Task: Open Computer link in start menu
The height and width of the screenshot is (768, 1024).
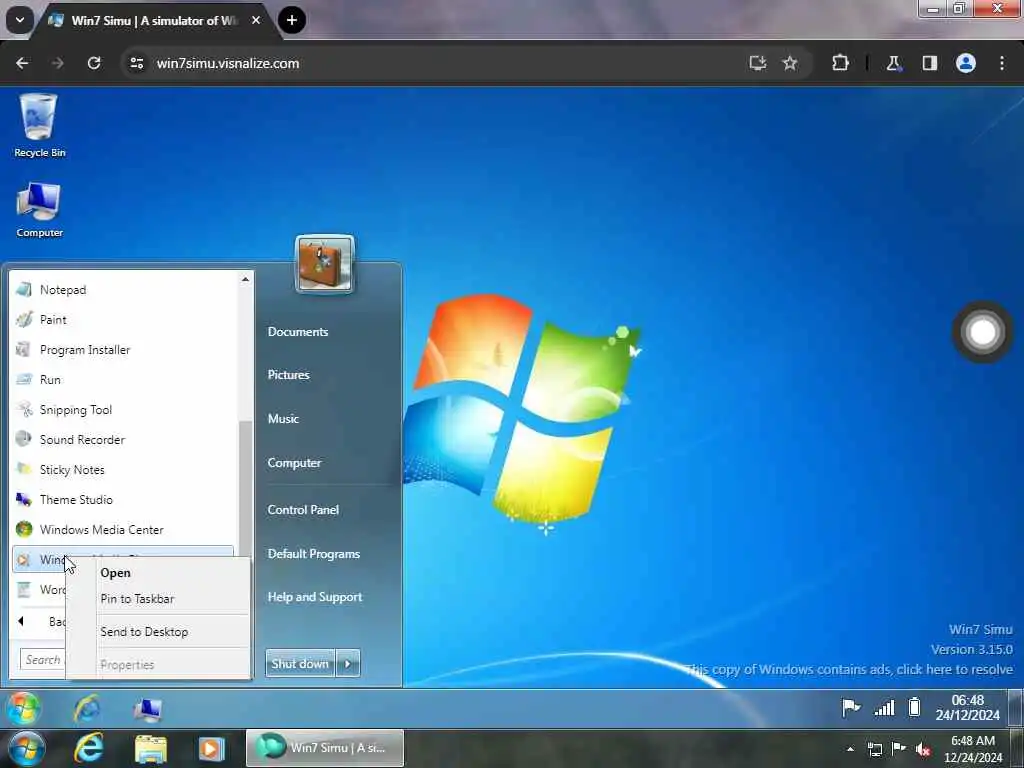Action: 295,462
